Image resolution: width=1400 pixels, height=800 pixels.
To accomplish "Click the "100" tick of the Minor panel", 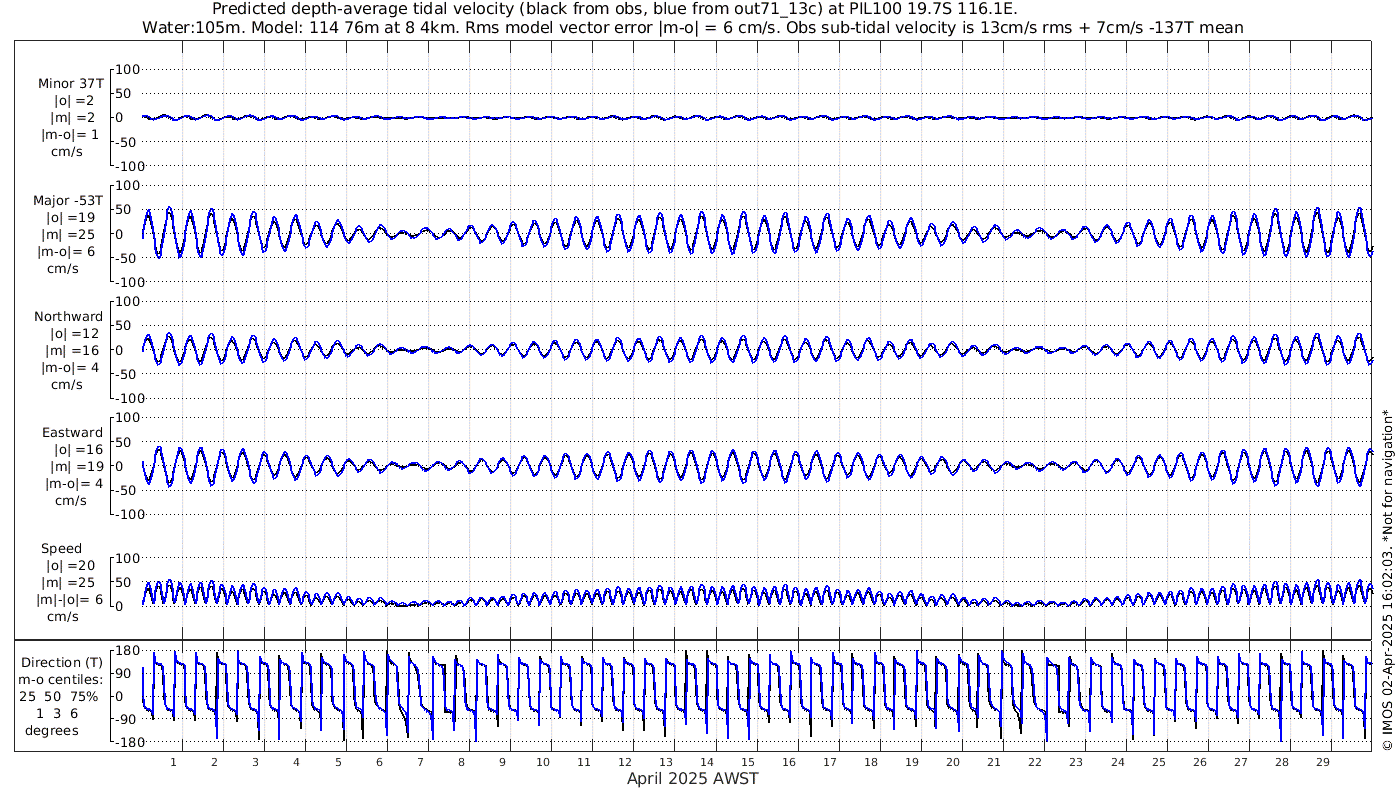I will [130, 69].
